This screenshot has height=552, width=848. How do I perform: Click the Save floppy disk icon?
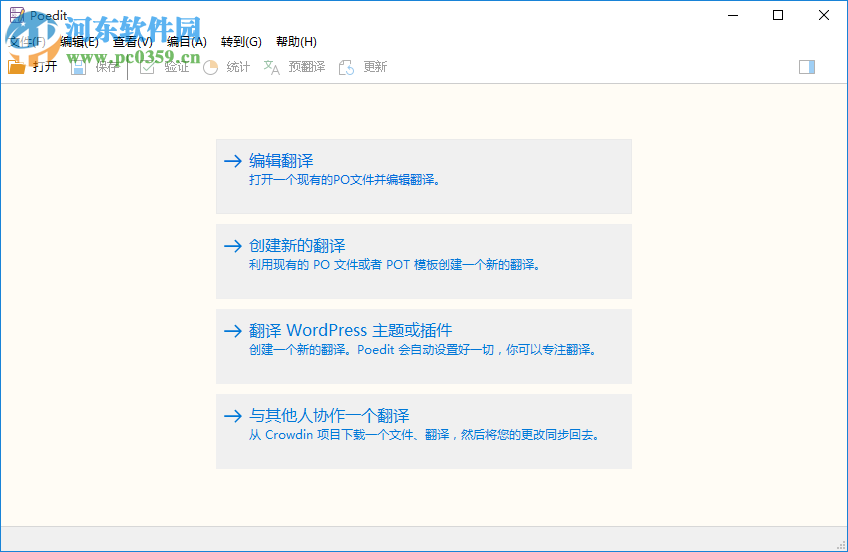78,67
